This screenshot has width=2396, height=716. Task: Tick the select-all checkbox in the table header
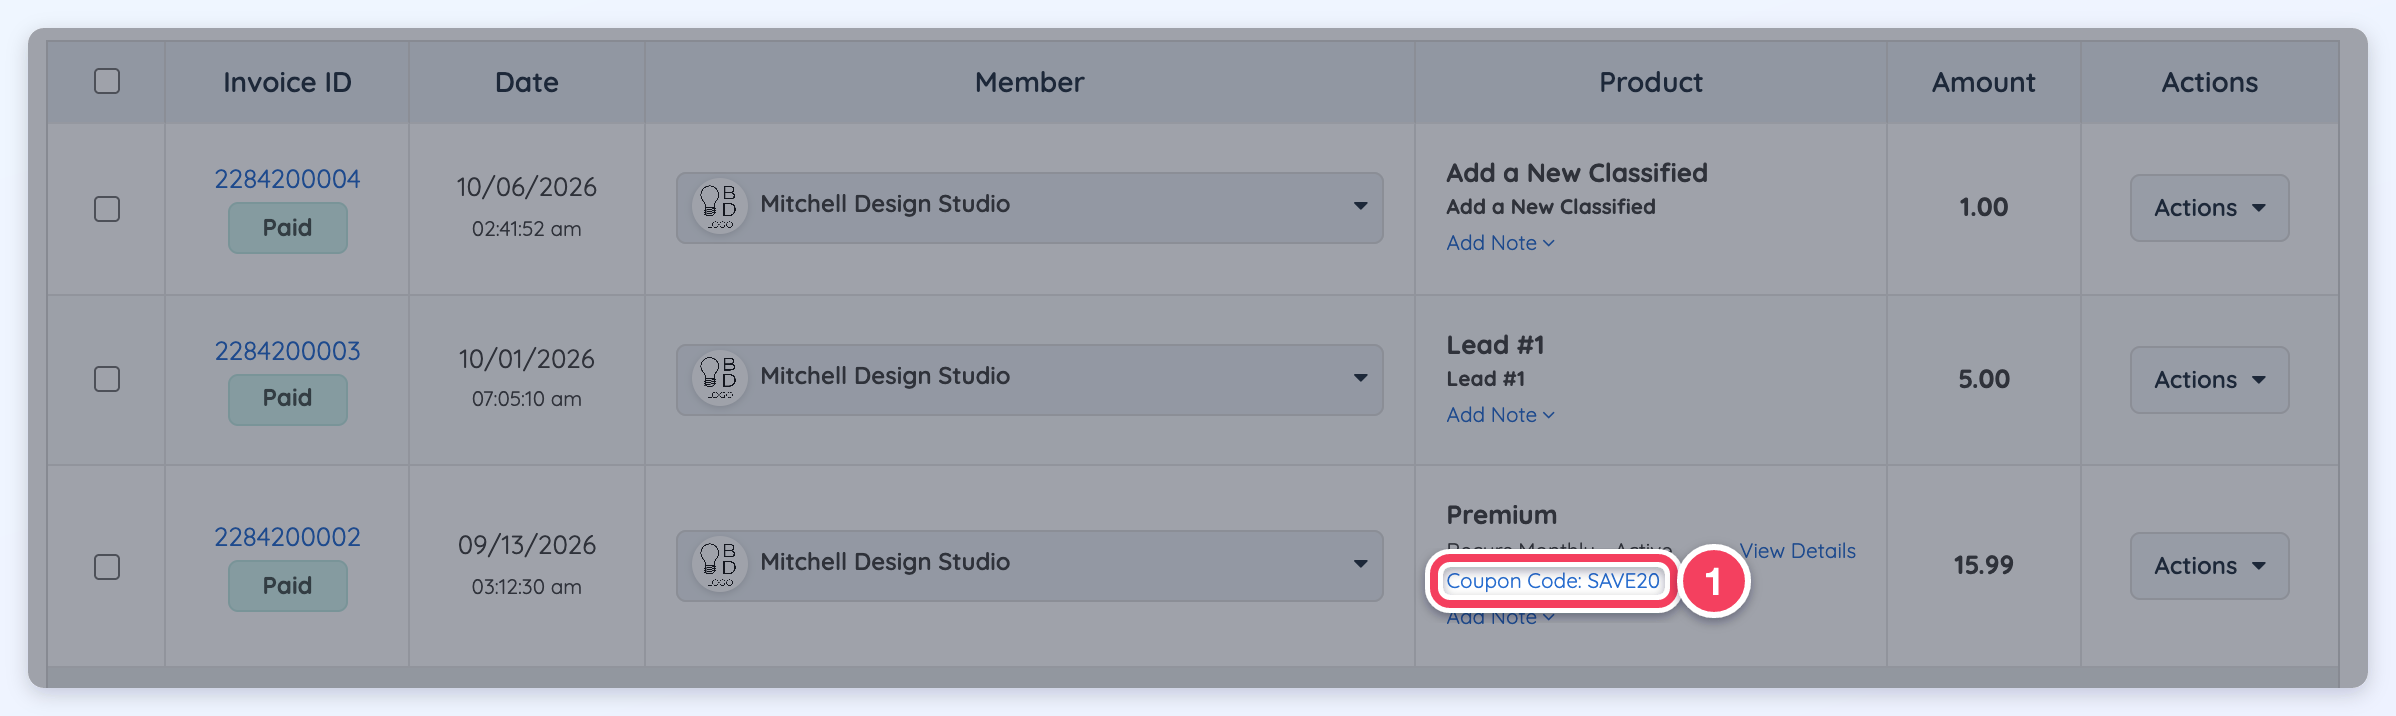tap(107, 81)
